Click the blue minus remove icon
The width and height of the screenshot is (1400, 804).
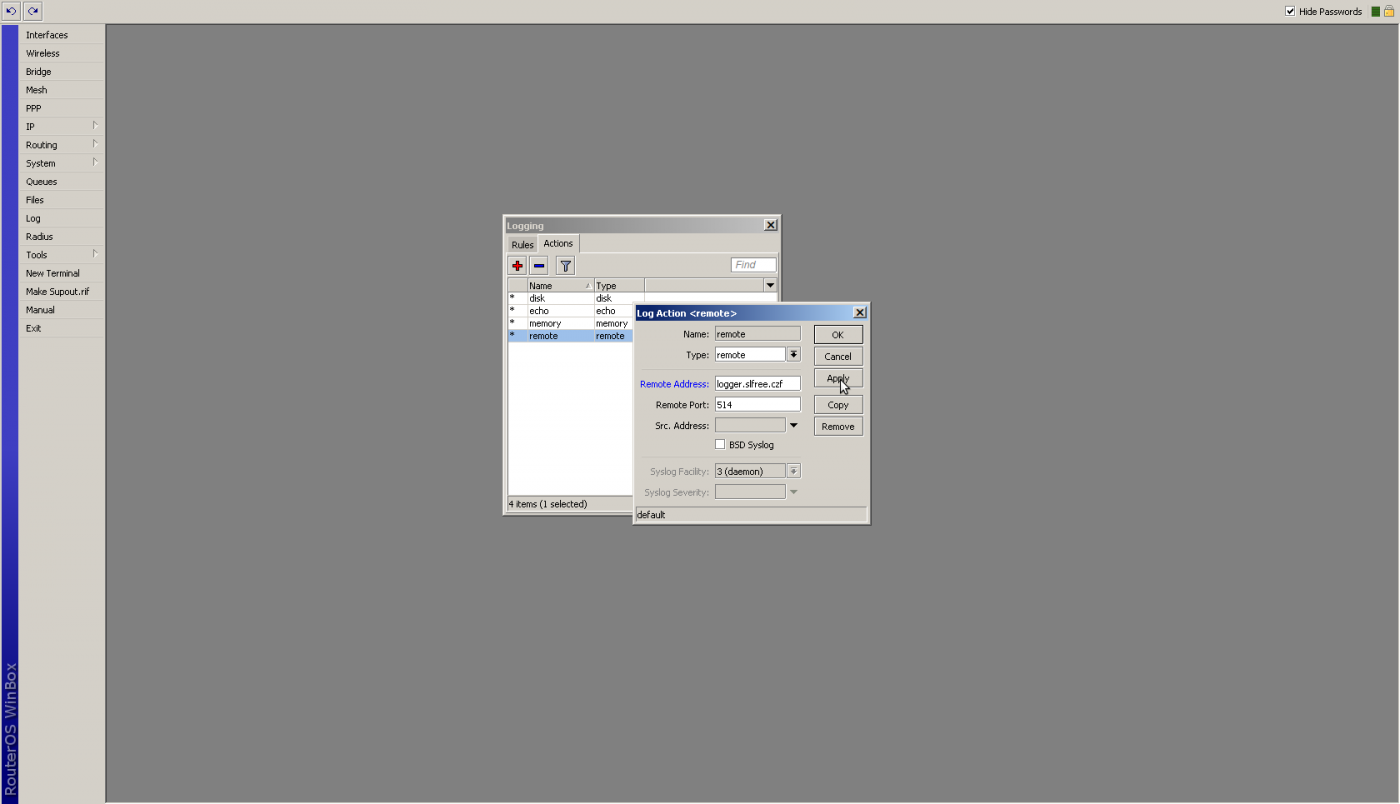click(539, 265)
